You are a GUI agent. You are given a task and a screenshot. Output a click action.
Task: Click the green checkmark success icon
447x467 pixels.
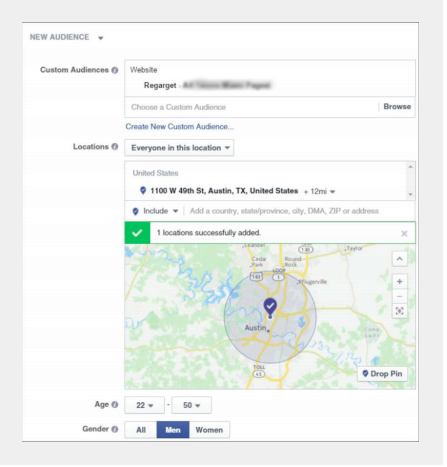(x=137, y=233)
